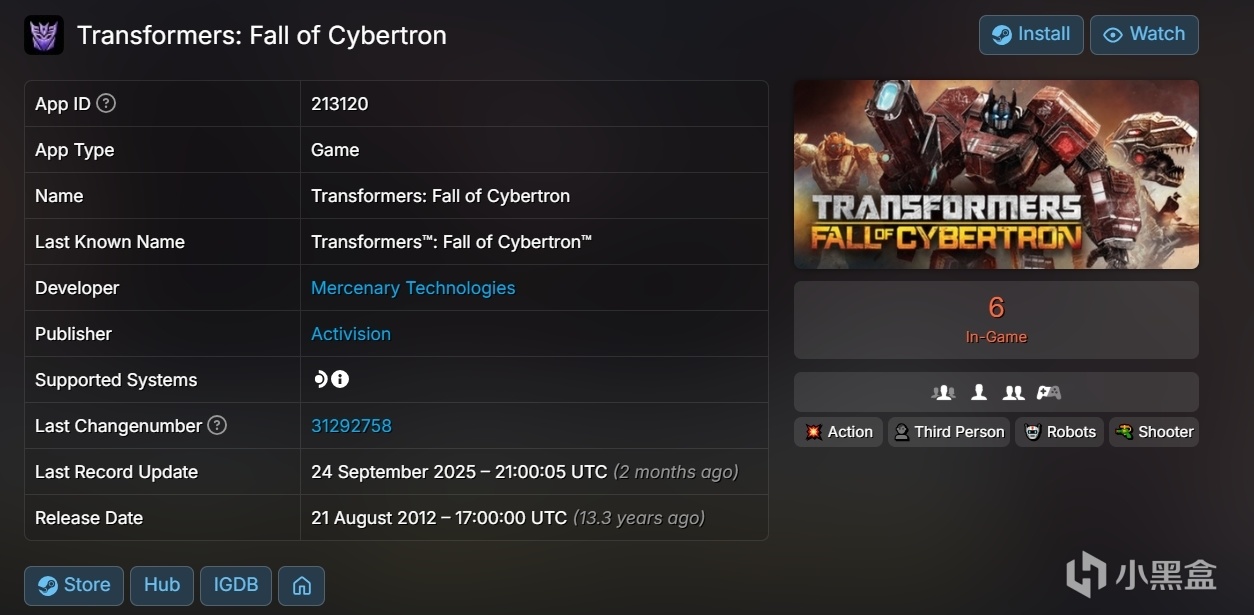Click the Last Record Update date value
Image resolution: width=1254 pixels, height=615 pixels.
click(459, 472)
